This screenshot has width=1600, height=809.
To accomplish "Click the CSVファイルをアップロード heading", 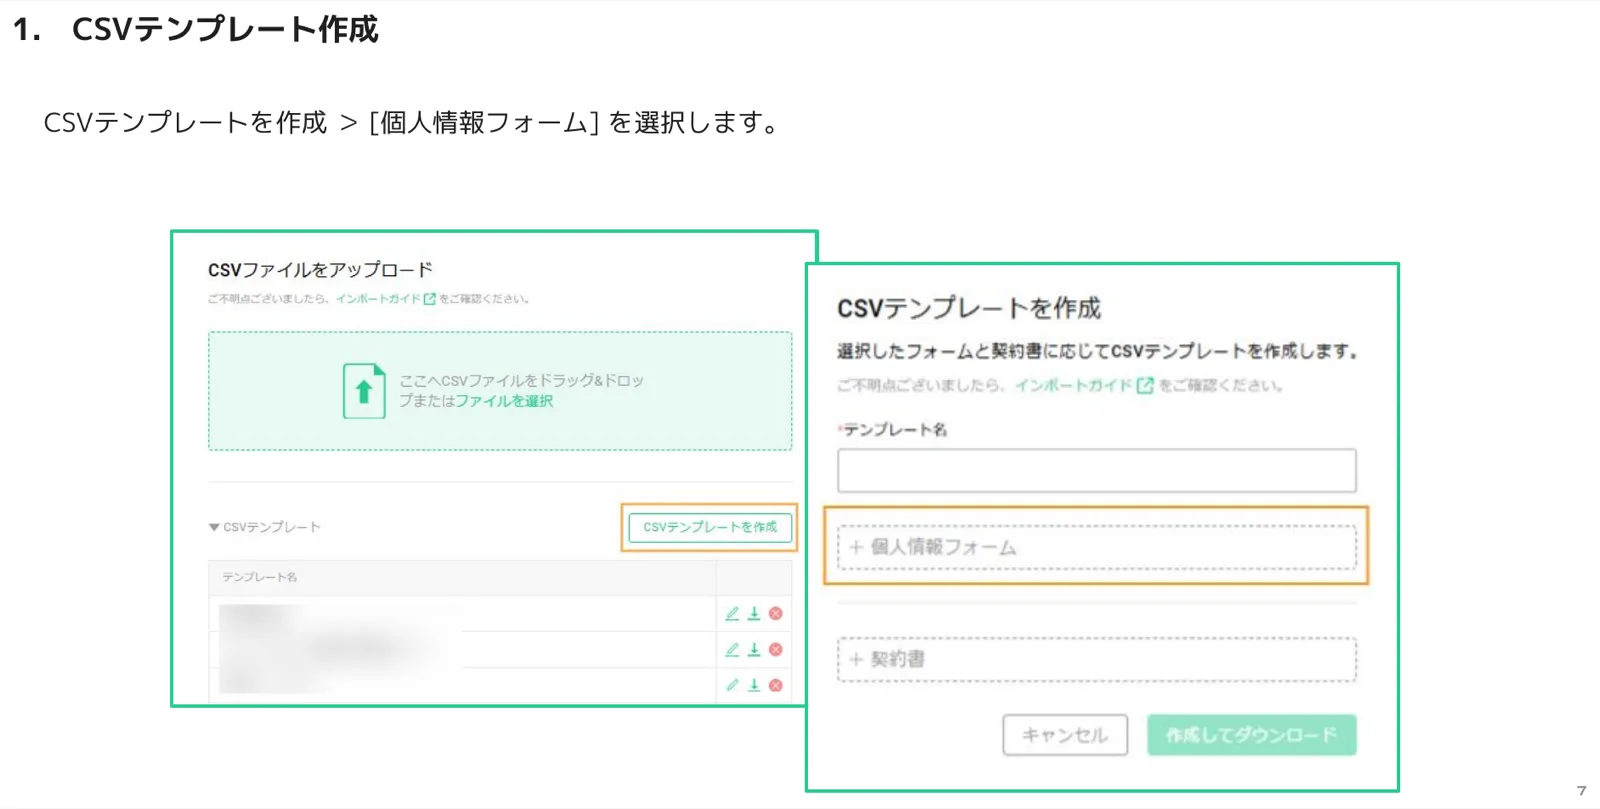I will coord(320,270).
